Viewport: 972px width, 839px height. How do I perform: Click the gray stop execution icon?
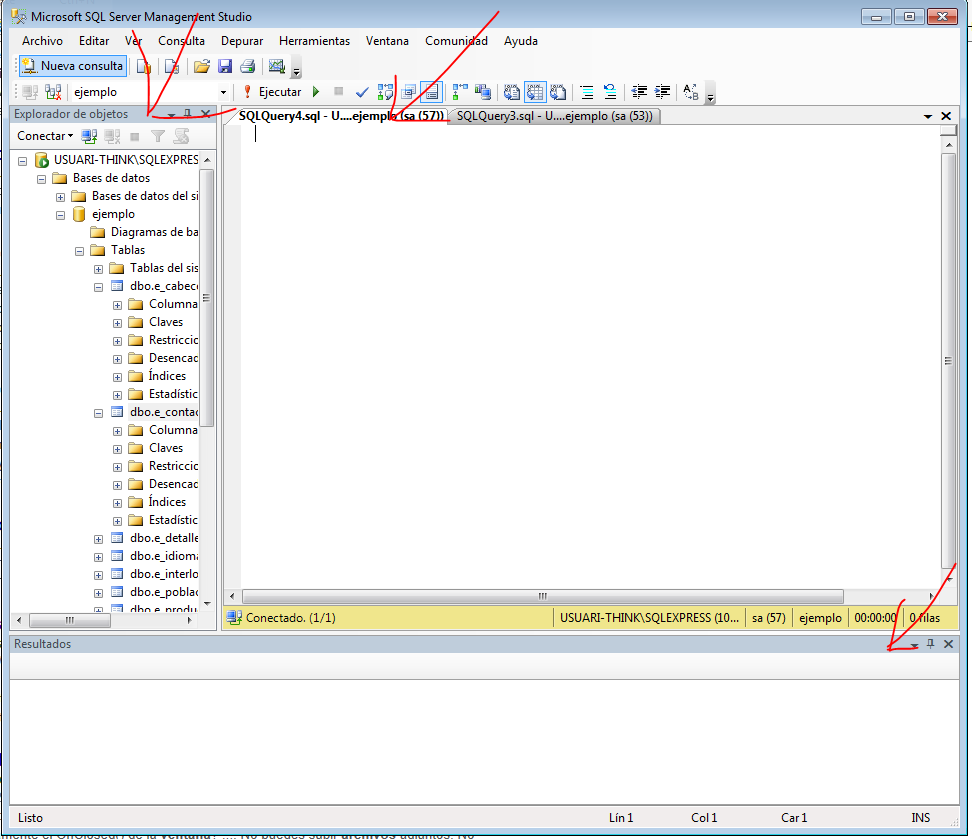click(x=338, y=92)
